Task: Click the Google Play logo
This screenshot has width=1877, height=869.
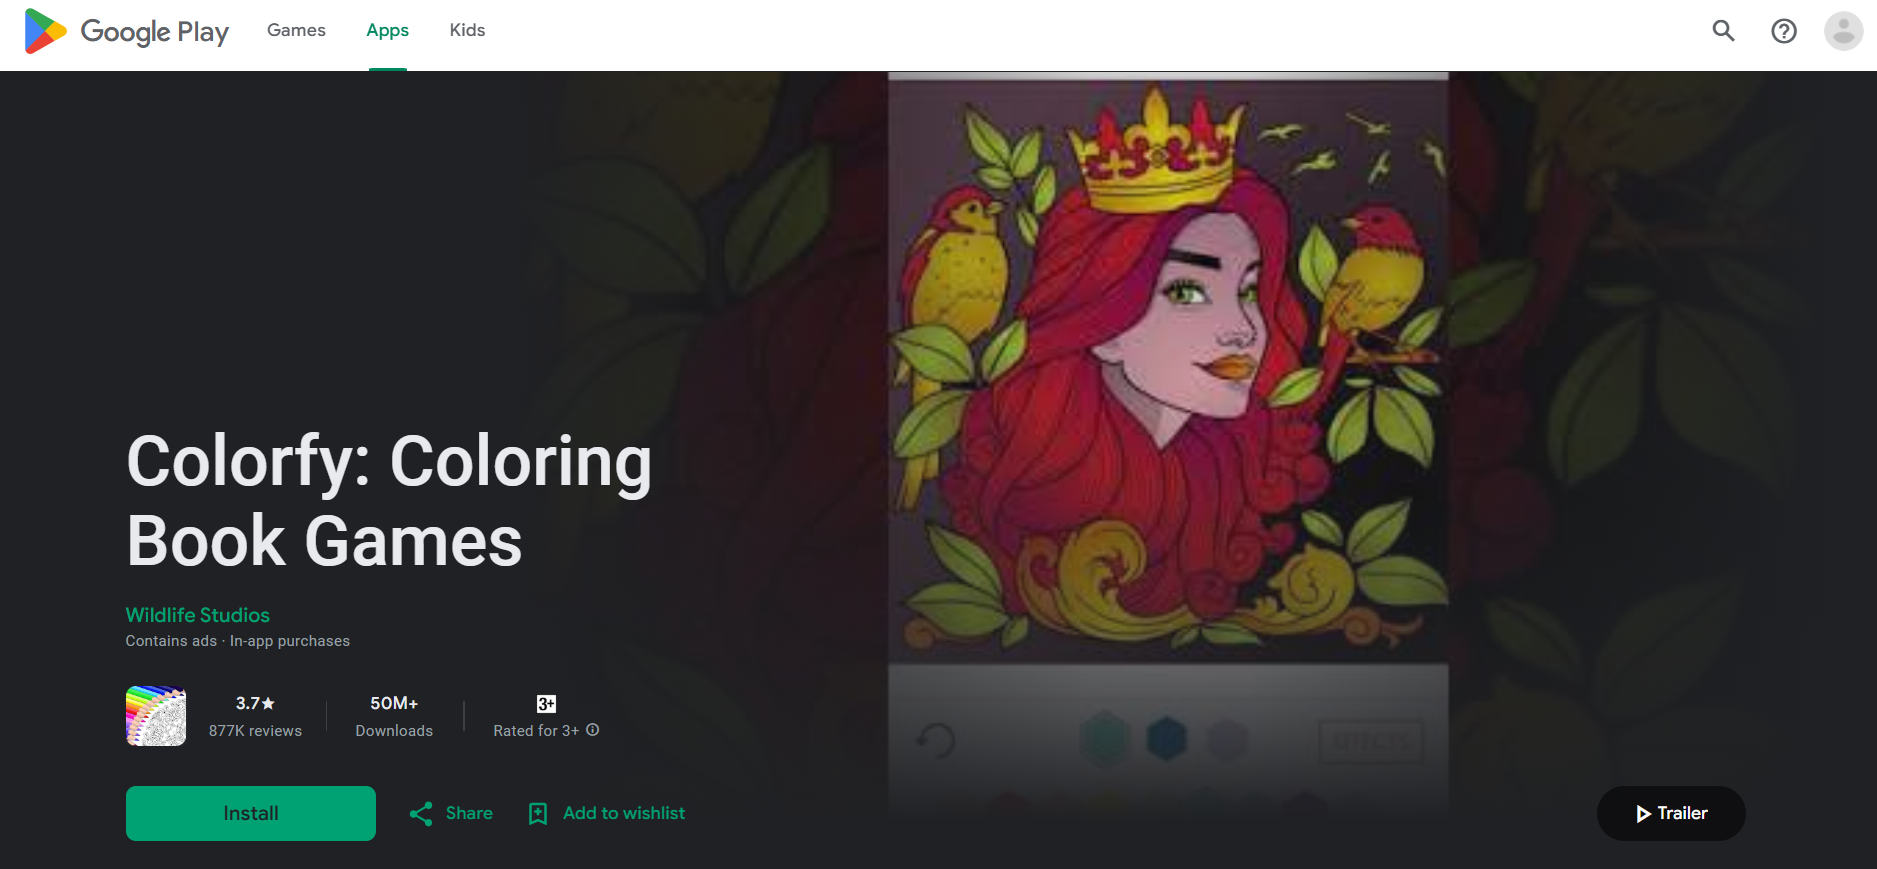Action: (x=127, y=31)
